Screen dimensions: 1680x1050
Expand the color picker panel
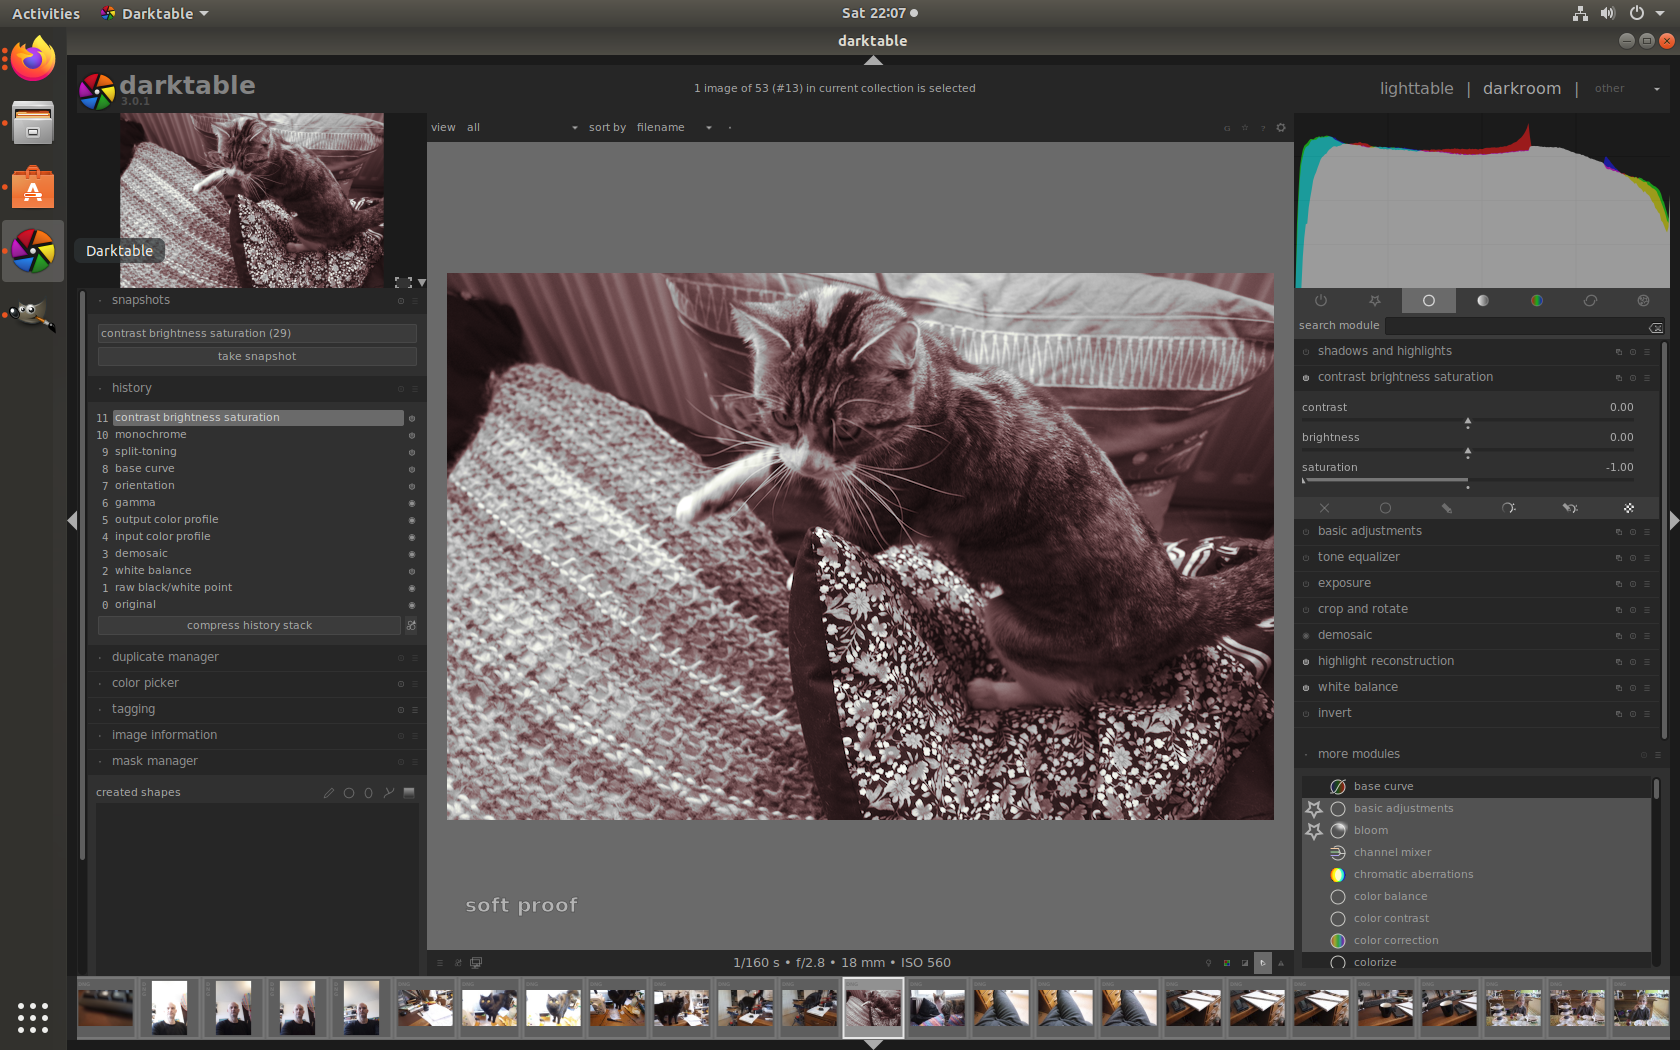pos(145,683)
